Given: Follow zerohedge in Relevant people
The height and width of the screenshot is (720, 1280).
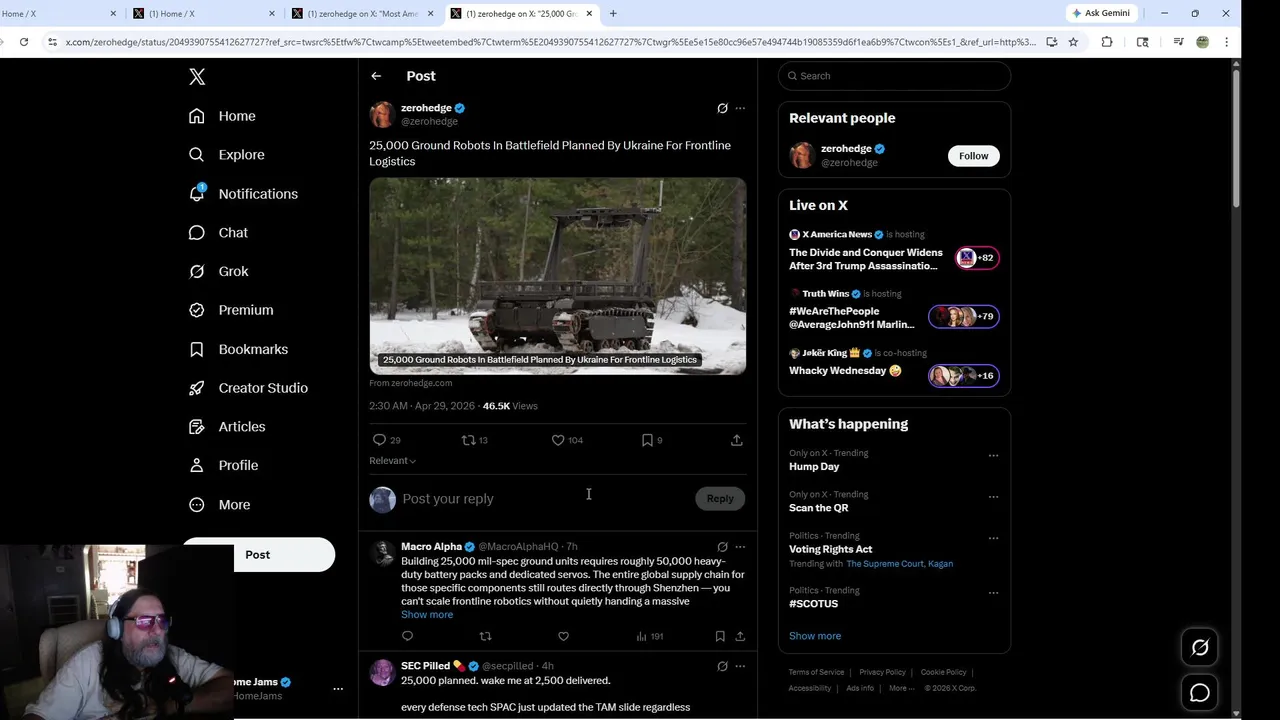Looking at the screenshot, I should pos(973,156).
